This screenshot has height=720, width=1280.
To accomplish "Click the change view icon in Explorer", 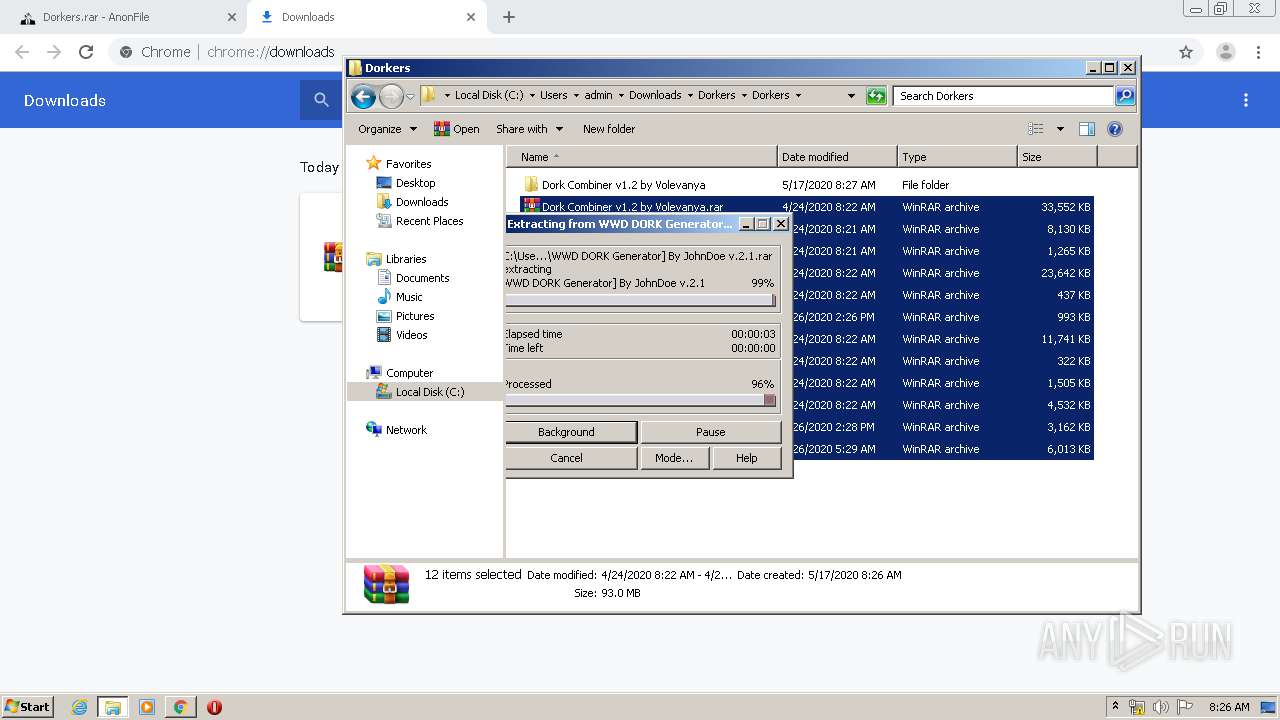I will [1036, 129].
